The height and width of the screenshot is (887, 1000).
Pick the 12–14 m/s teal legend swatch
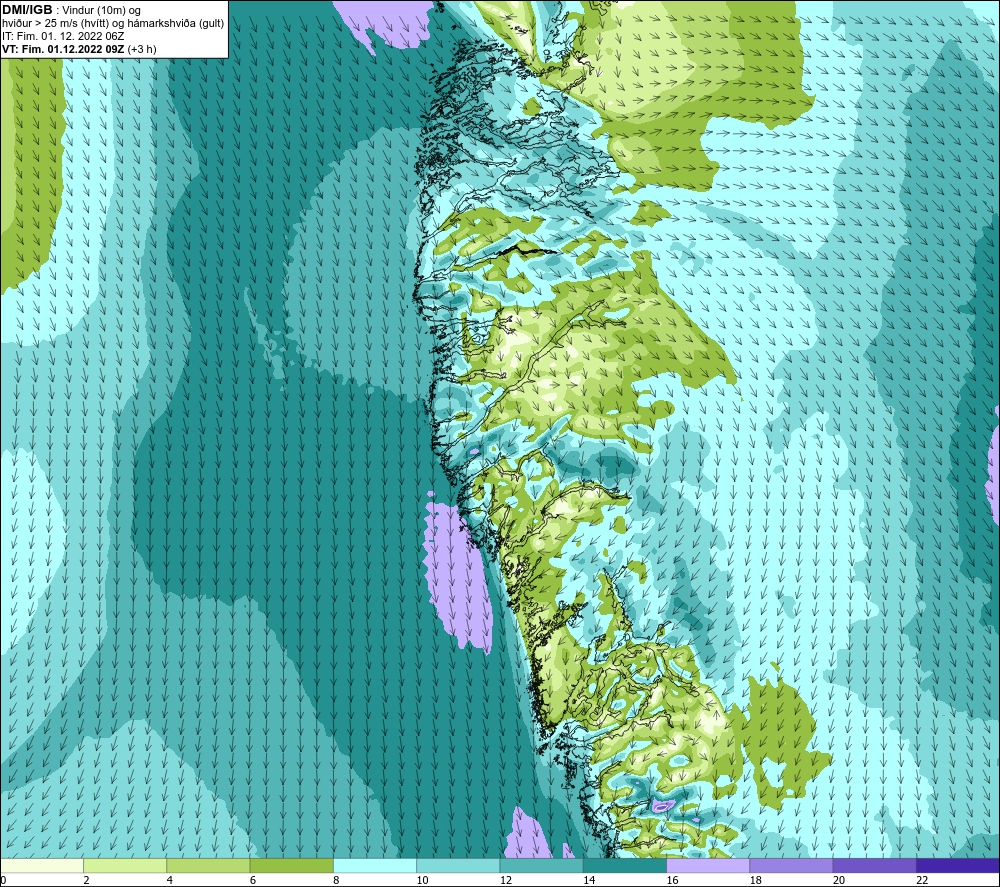pos(541,865)
